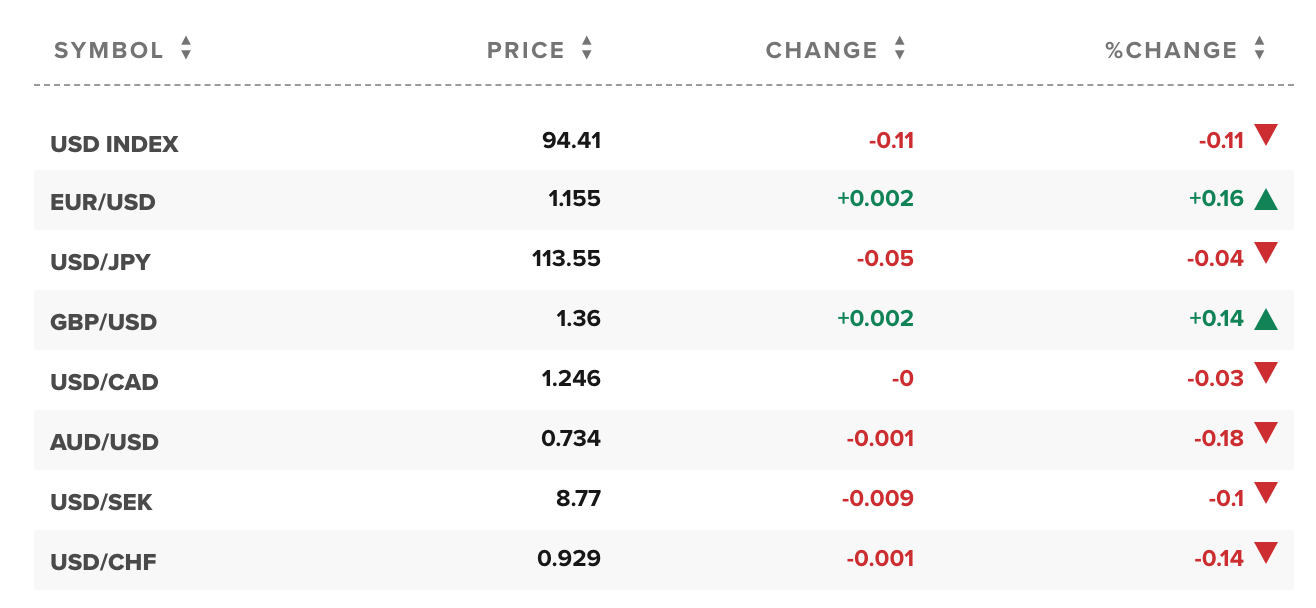This screenshot has width=1316, height=608.
Task: Sort by the %CHANGE column arrows
Action: coord(1259,49)
